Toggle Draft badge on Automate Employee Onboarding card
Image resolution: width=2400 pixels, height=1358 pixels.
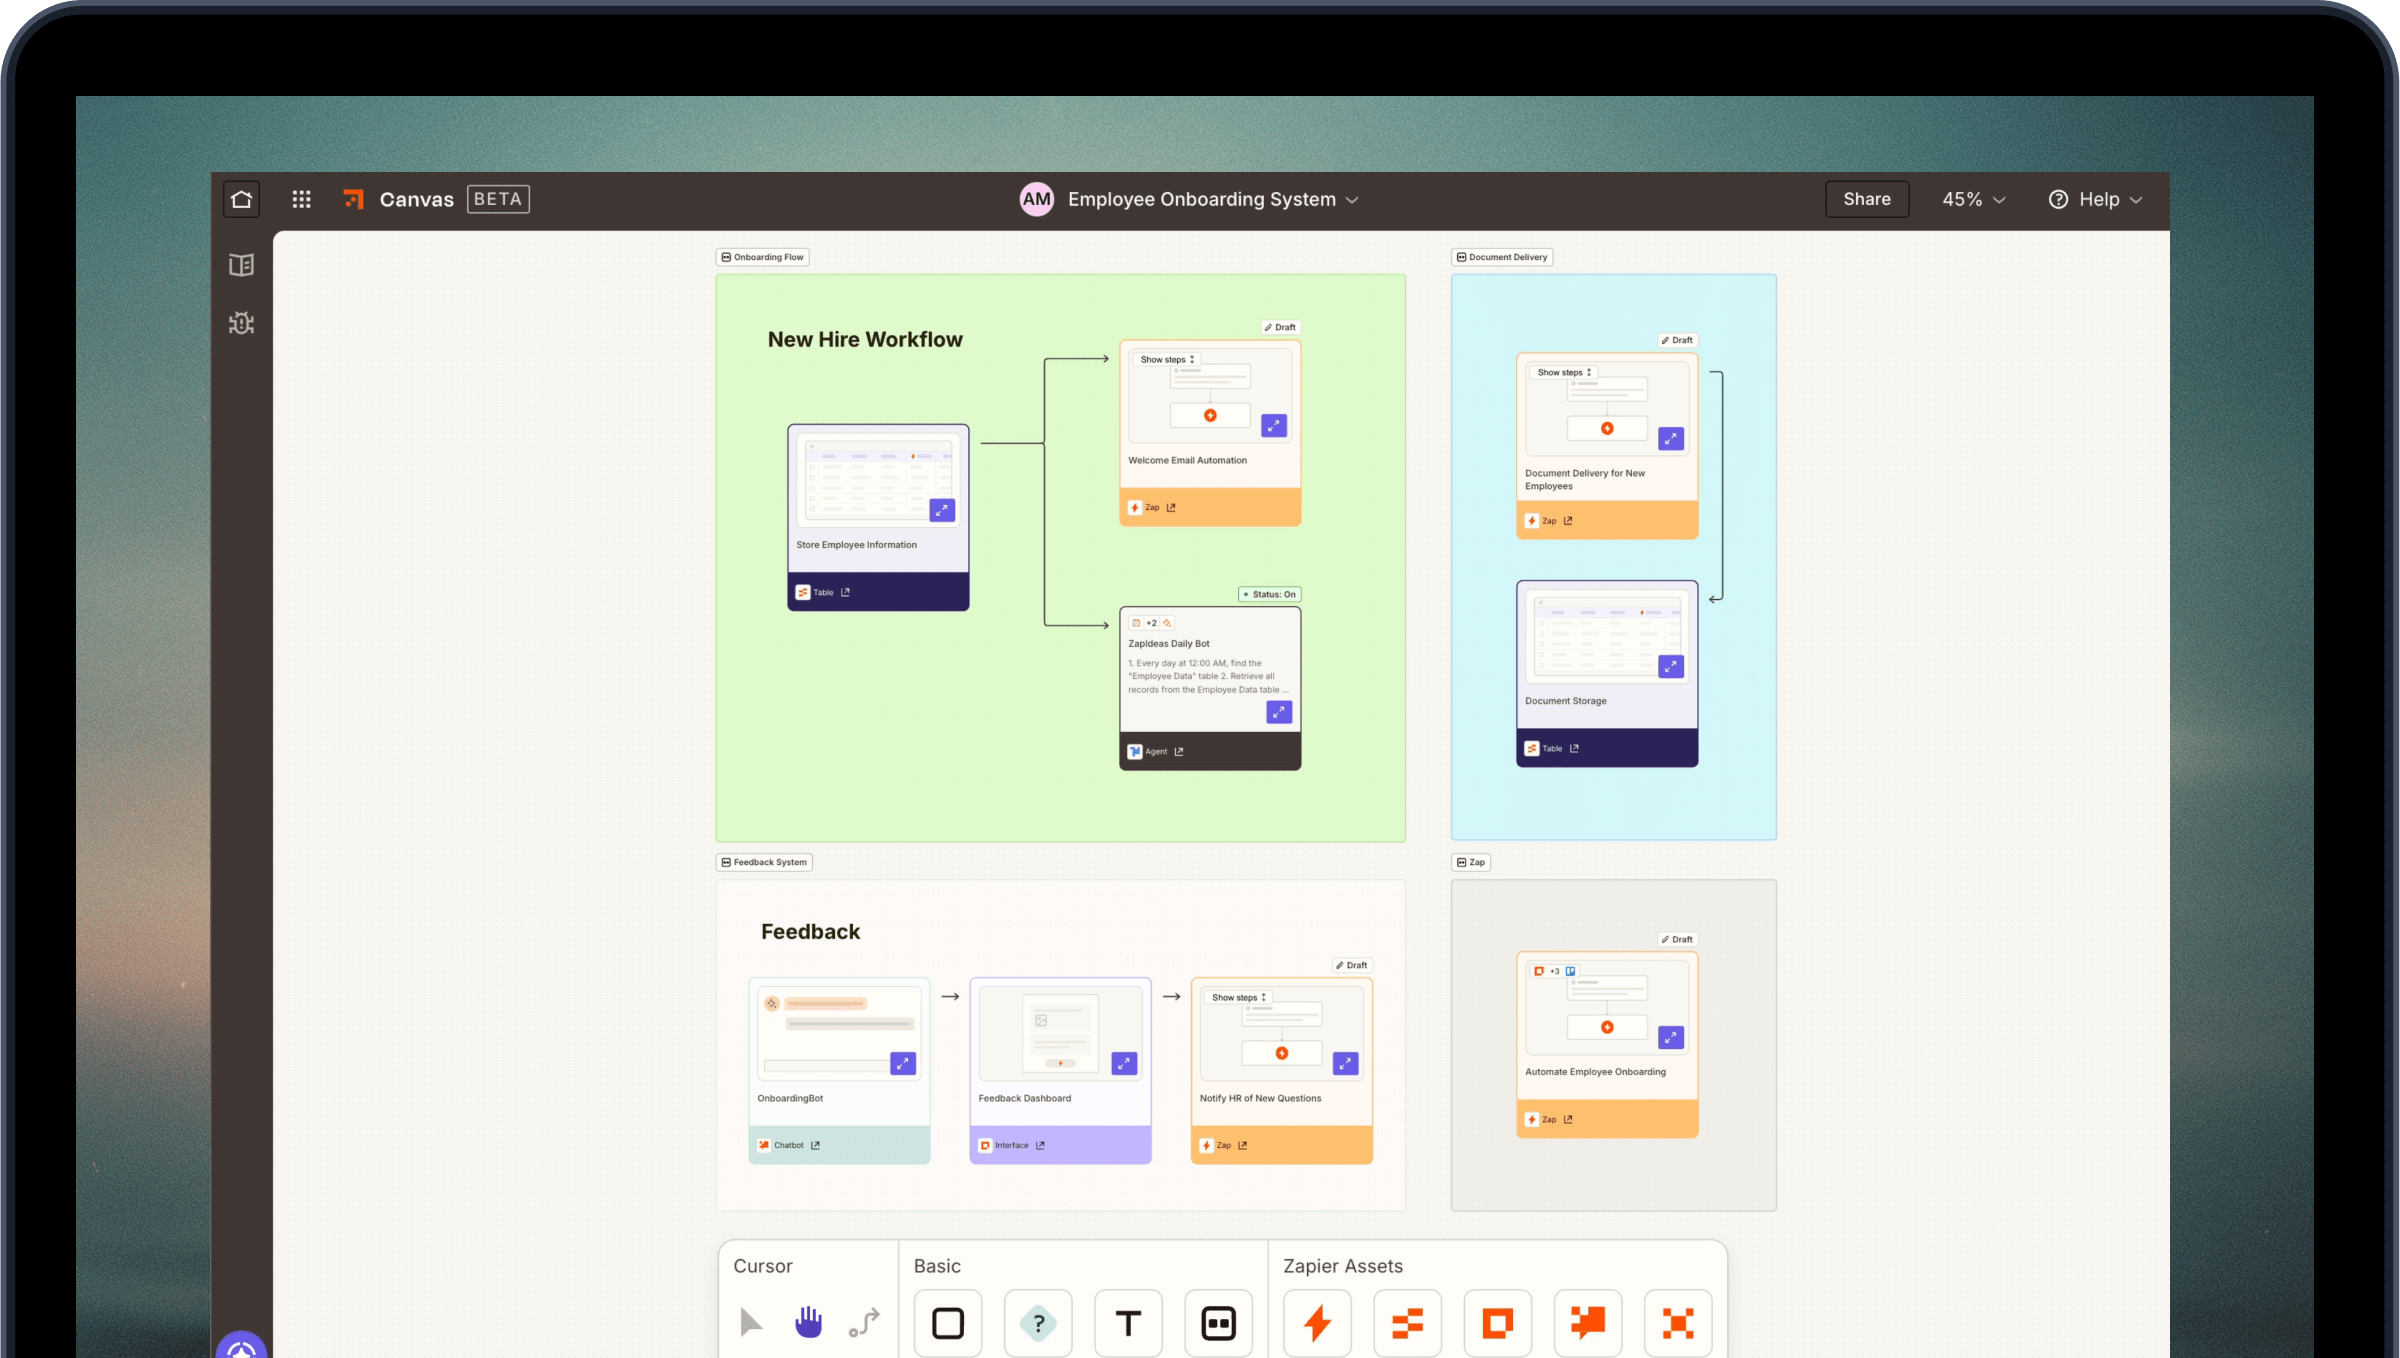tap(1677, 939)
